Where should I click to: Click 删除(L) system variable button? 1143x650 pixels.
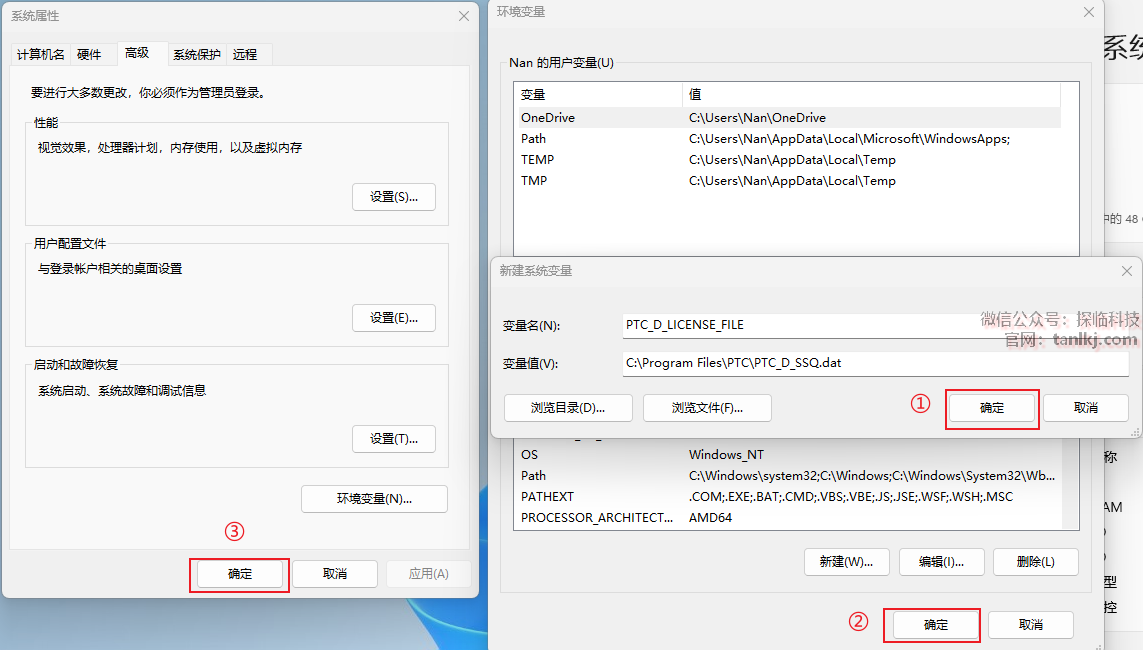(x=1036, y=562)
